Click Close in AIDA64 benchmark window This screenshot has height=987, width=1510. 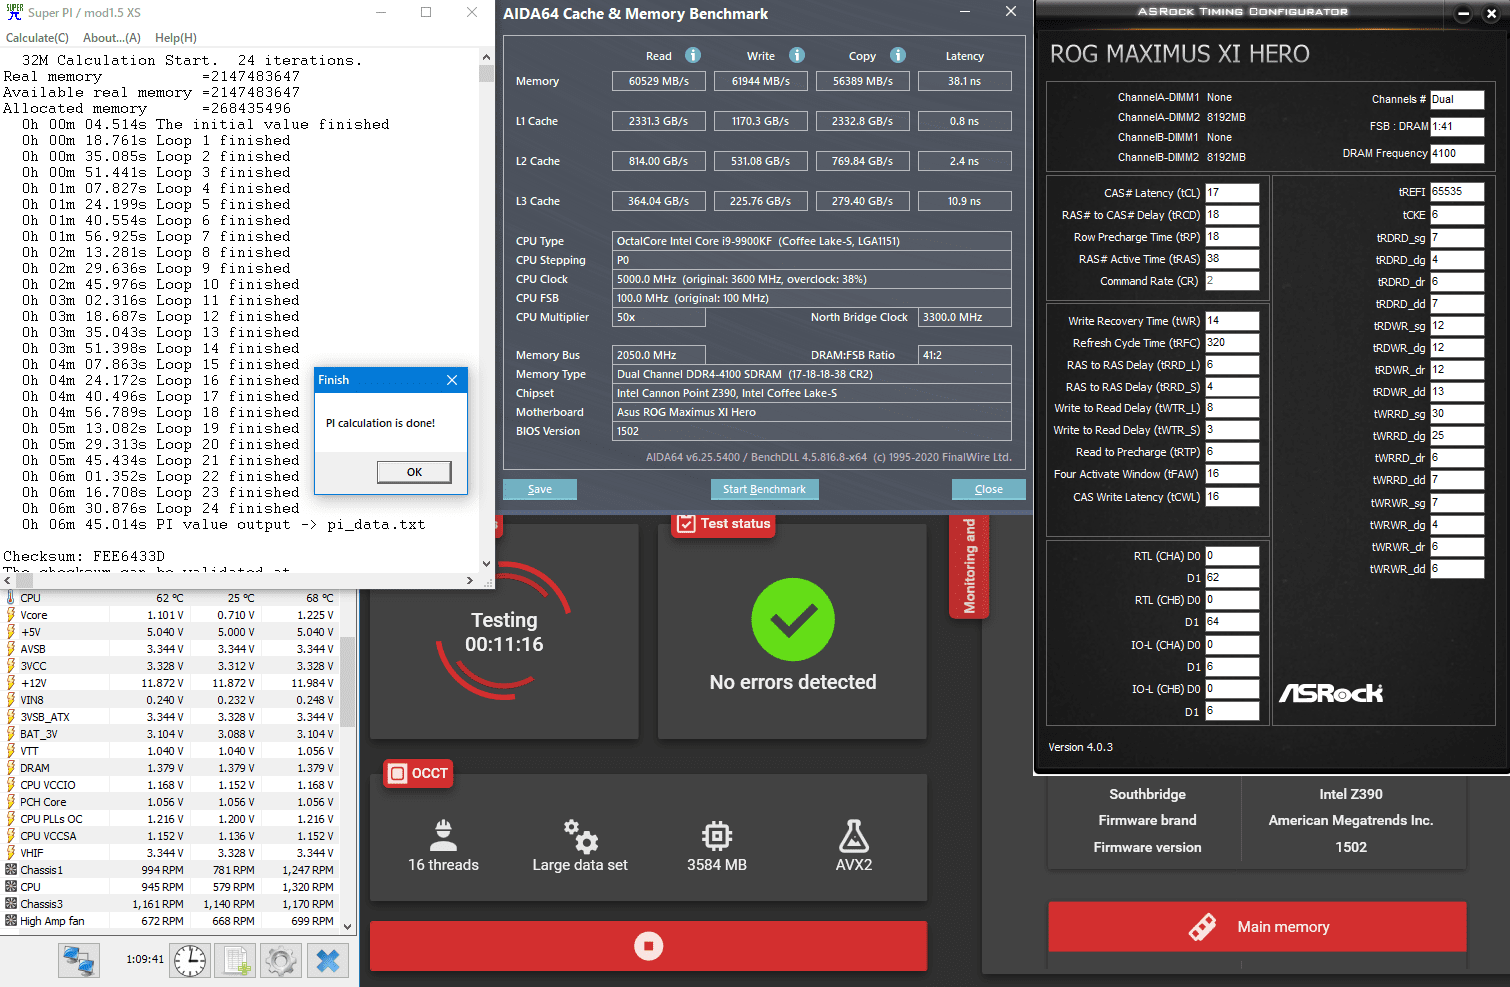[989, 489]
